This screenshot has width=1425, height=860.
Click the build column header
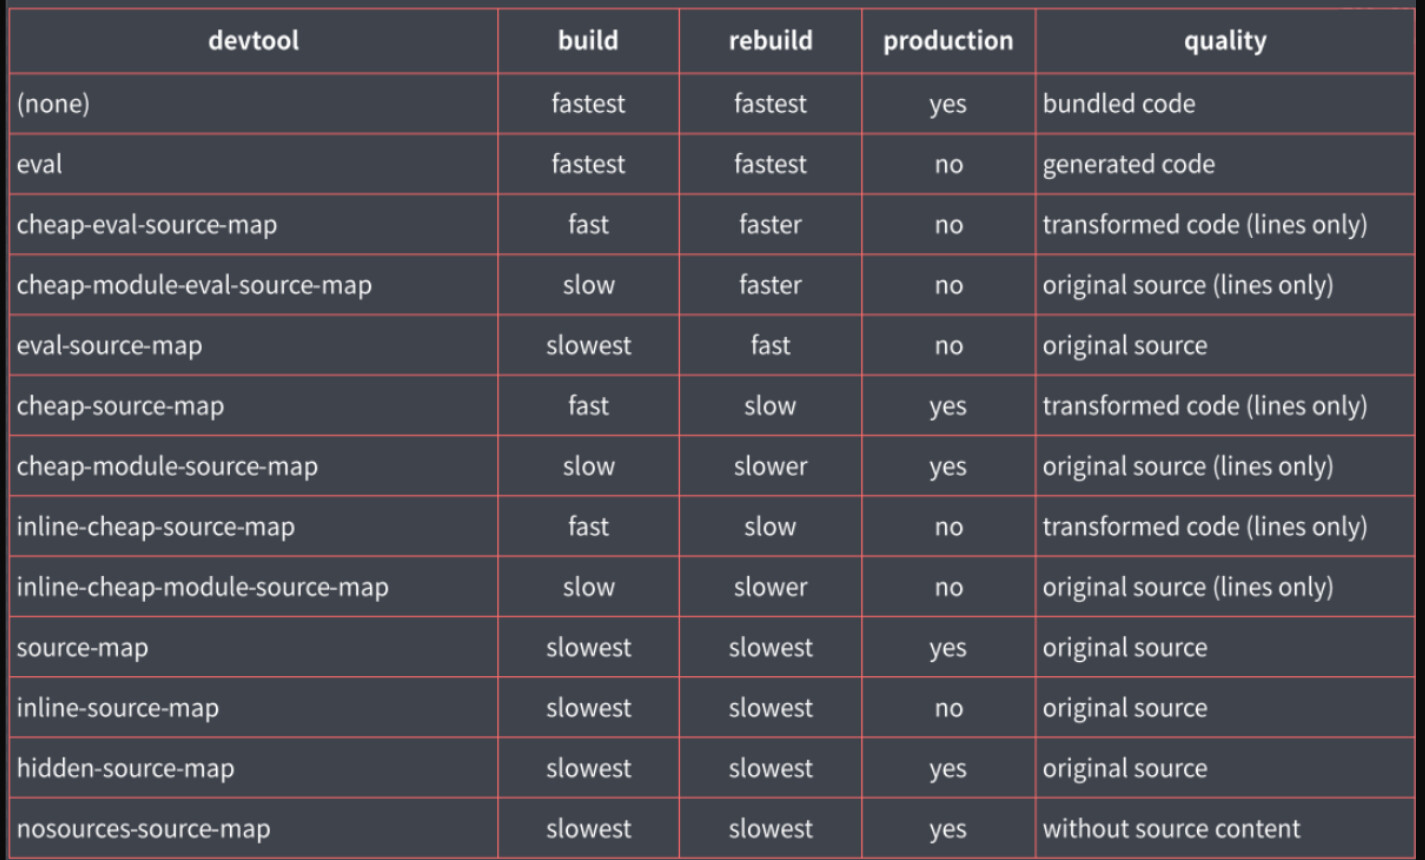tap(588, 41)
